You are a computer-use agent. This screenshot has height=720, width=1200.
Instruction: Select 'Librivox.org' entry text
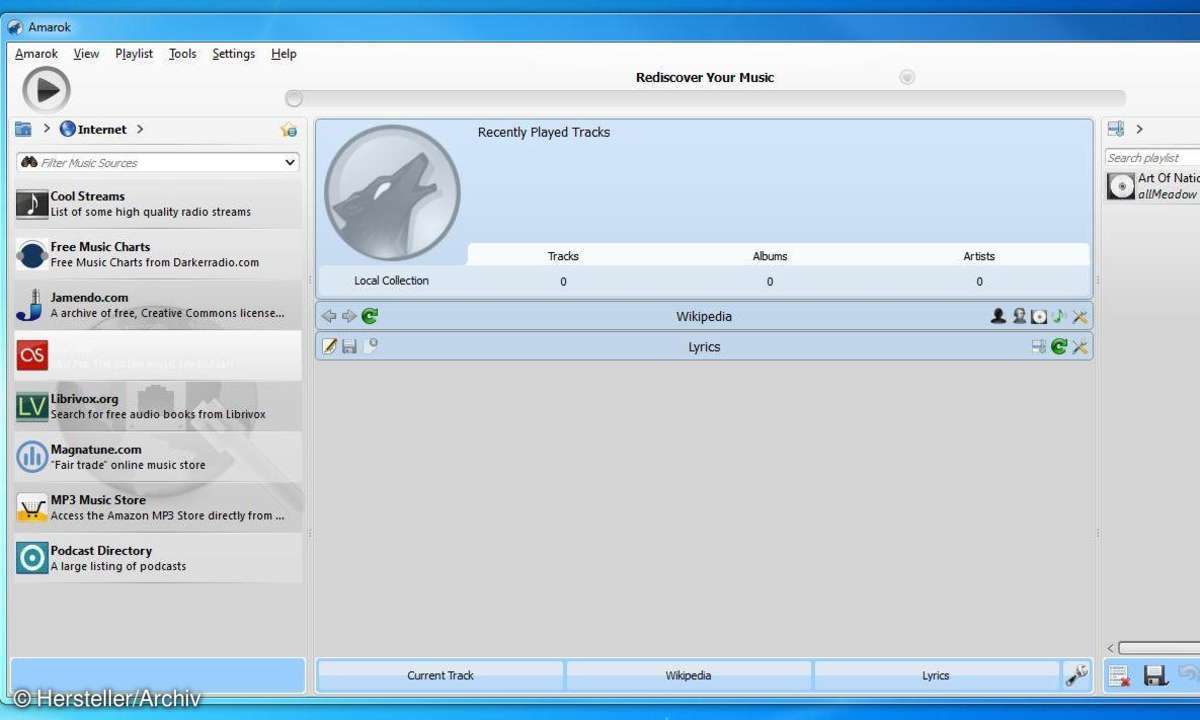coord(84,398)
